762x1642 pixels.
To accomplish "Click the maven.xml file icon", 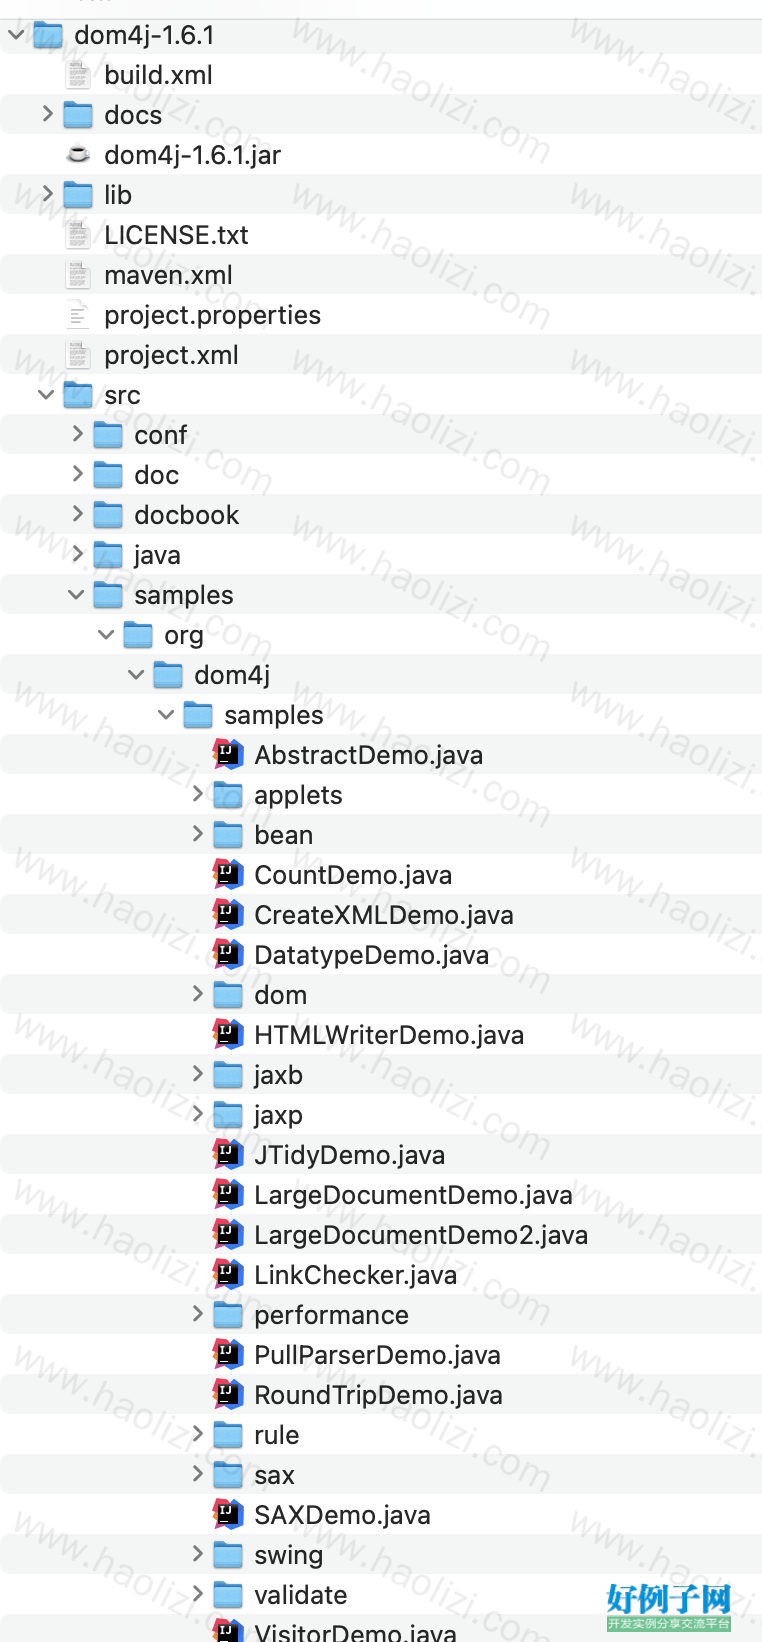I will coord(78,275).
